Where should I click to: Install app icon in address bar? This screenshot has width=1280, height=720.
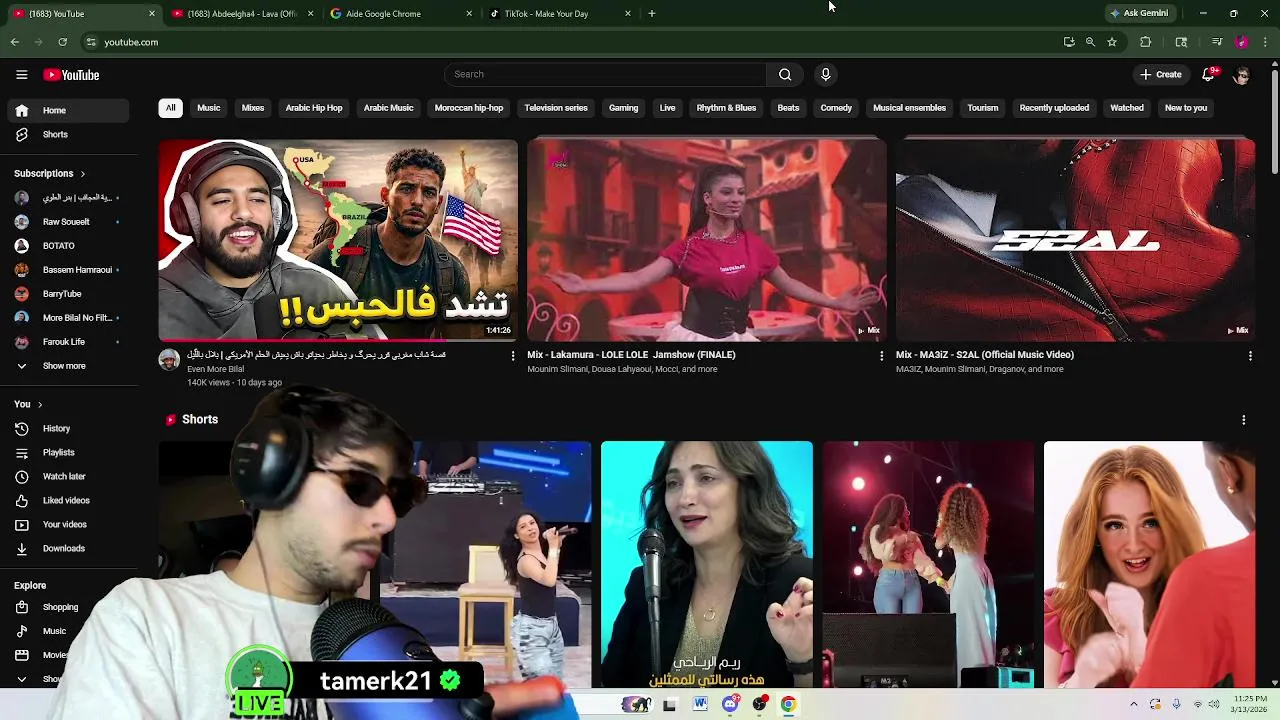coord(1069,42)
